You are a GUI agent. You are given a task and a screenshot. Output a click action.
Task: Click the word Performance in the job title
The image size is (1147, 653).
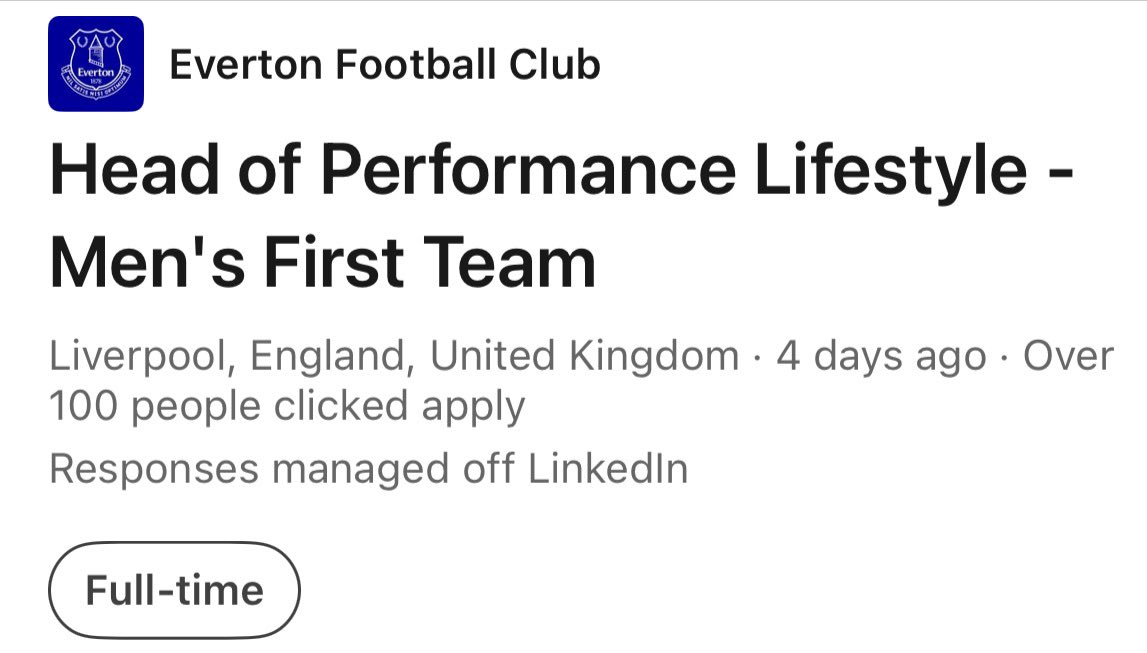pyautogui.click(x=528, y=171)
